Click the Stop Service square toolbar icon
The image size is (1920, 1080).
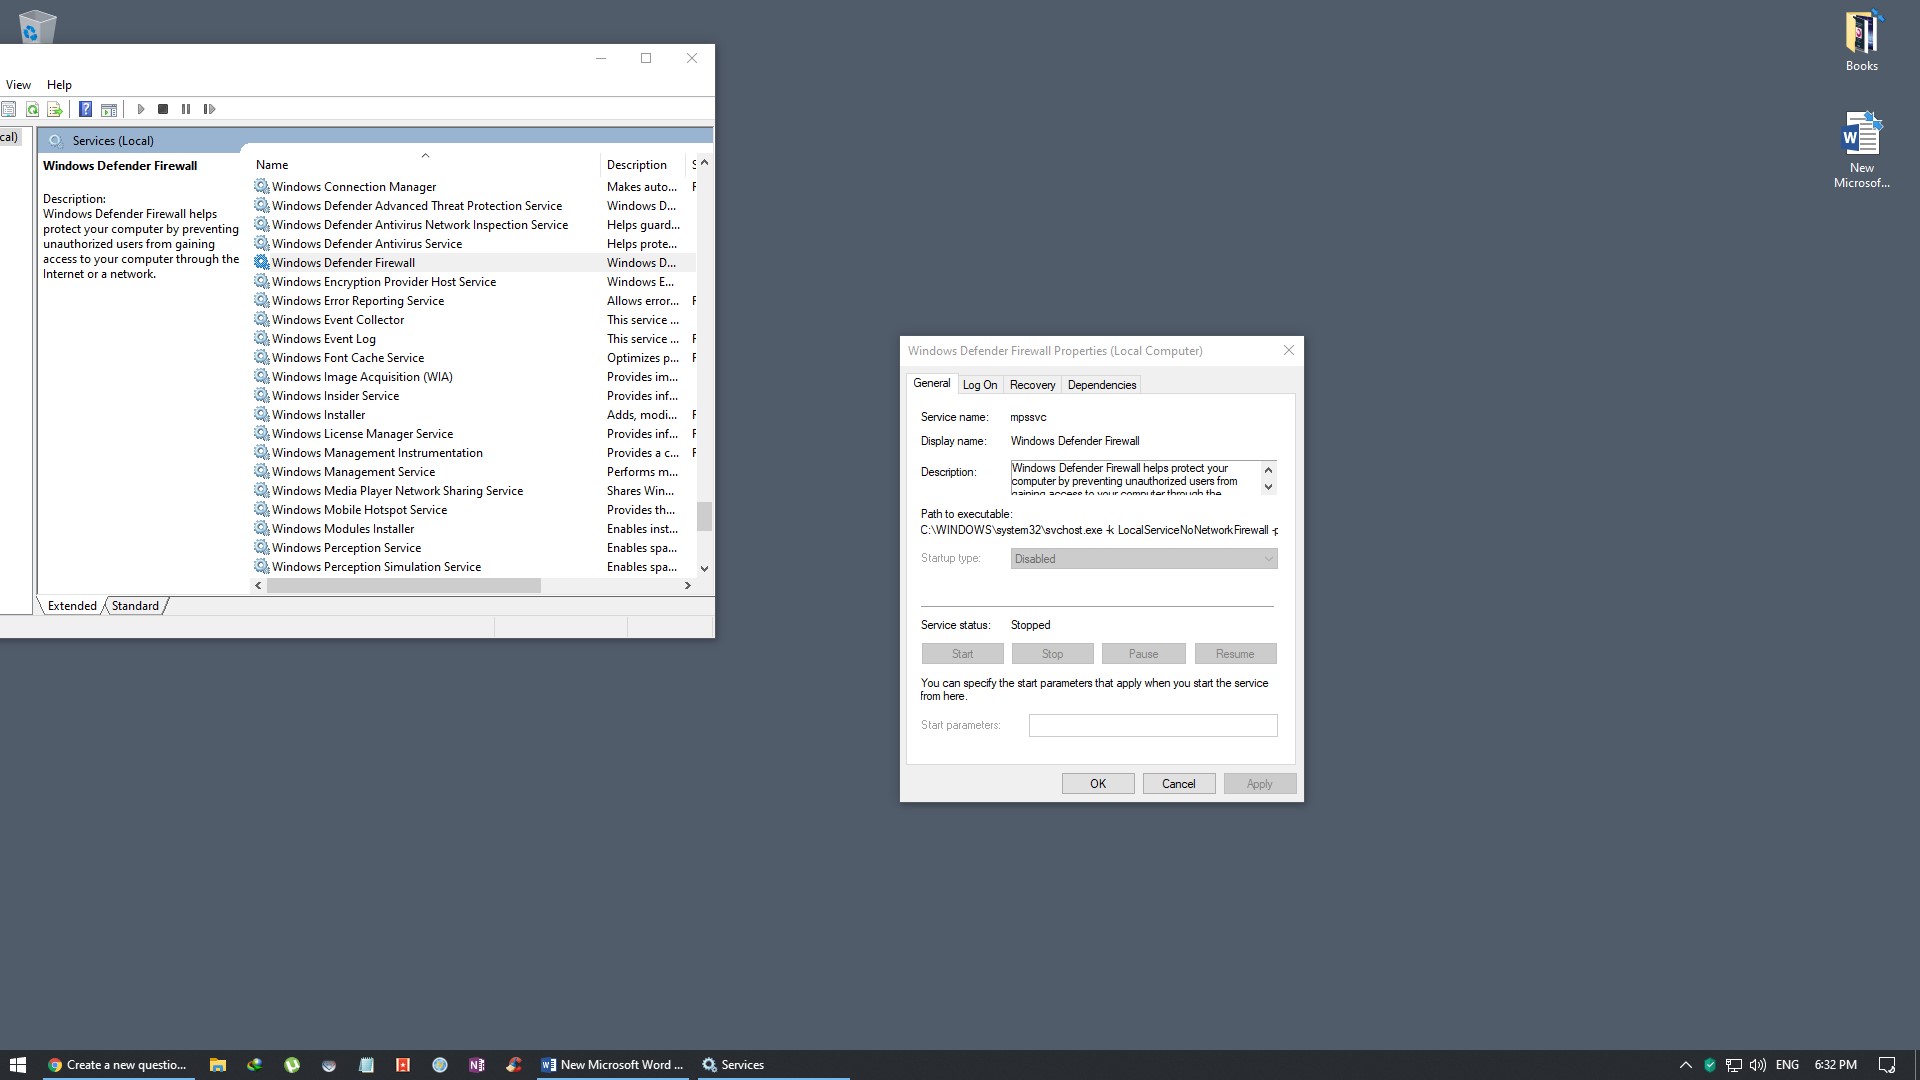point(163,109)
